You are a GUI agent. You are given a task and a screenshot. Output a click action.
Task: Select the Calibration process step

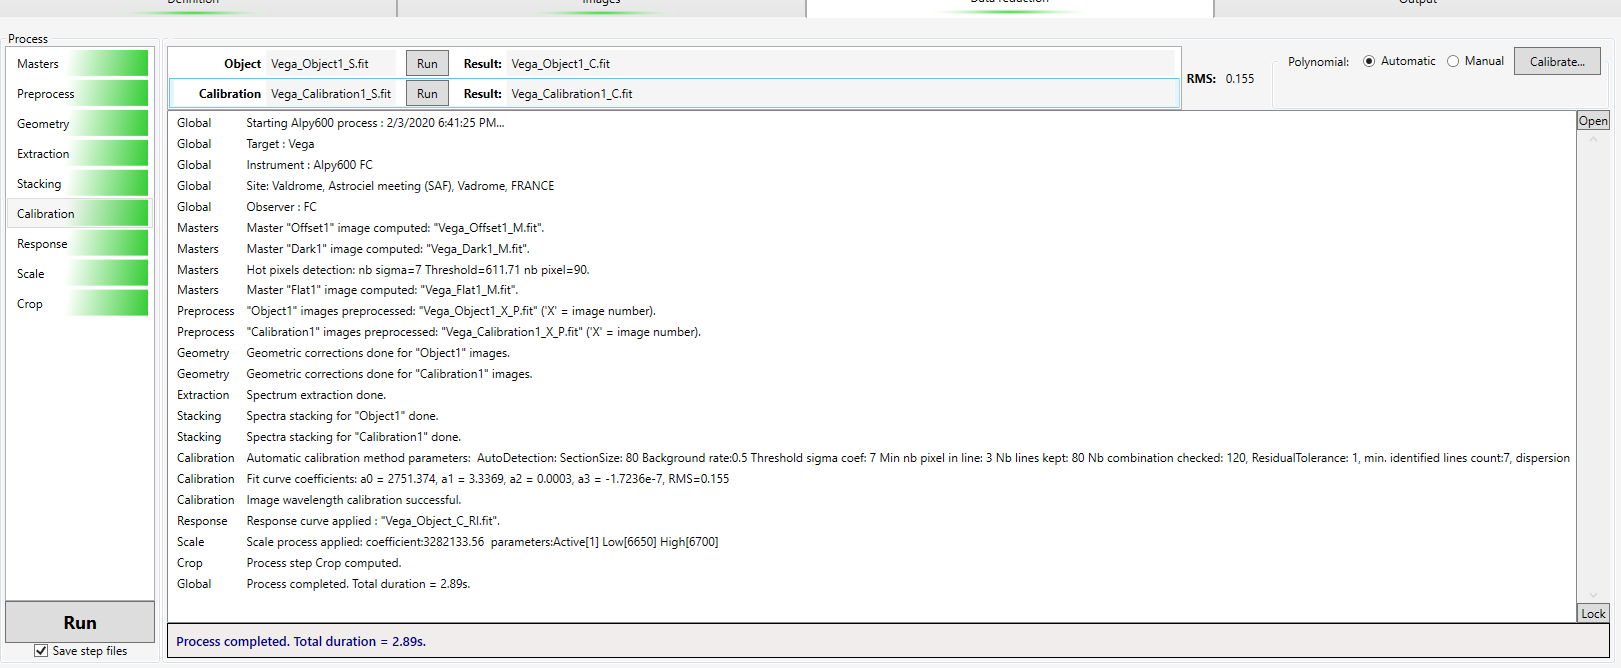click(78, 214)
